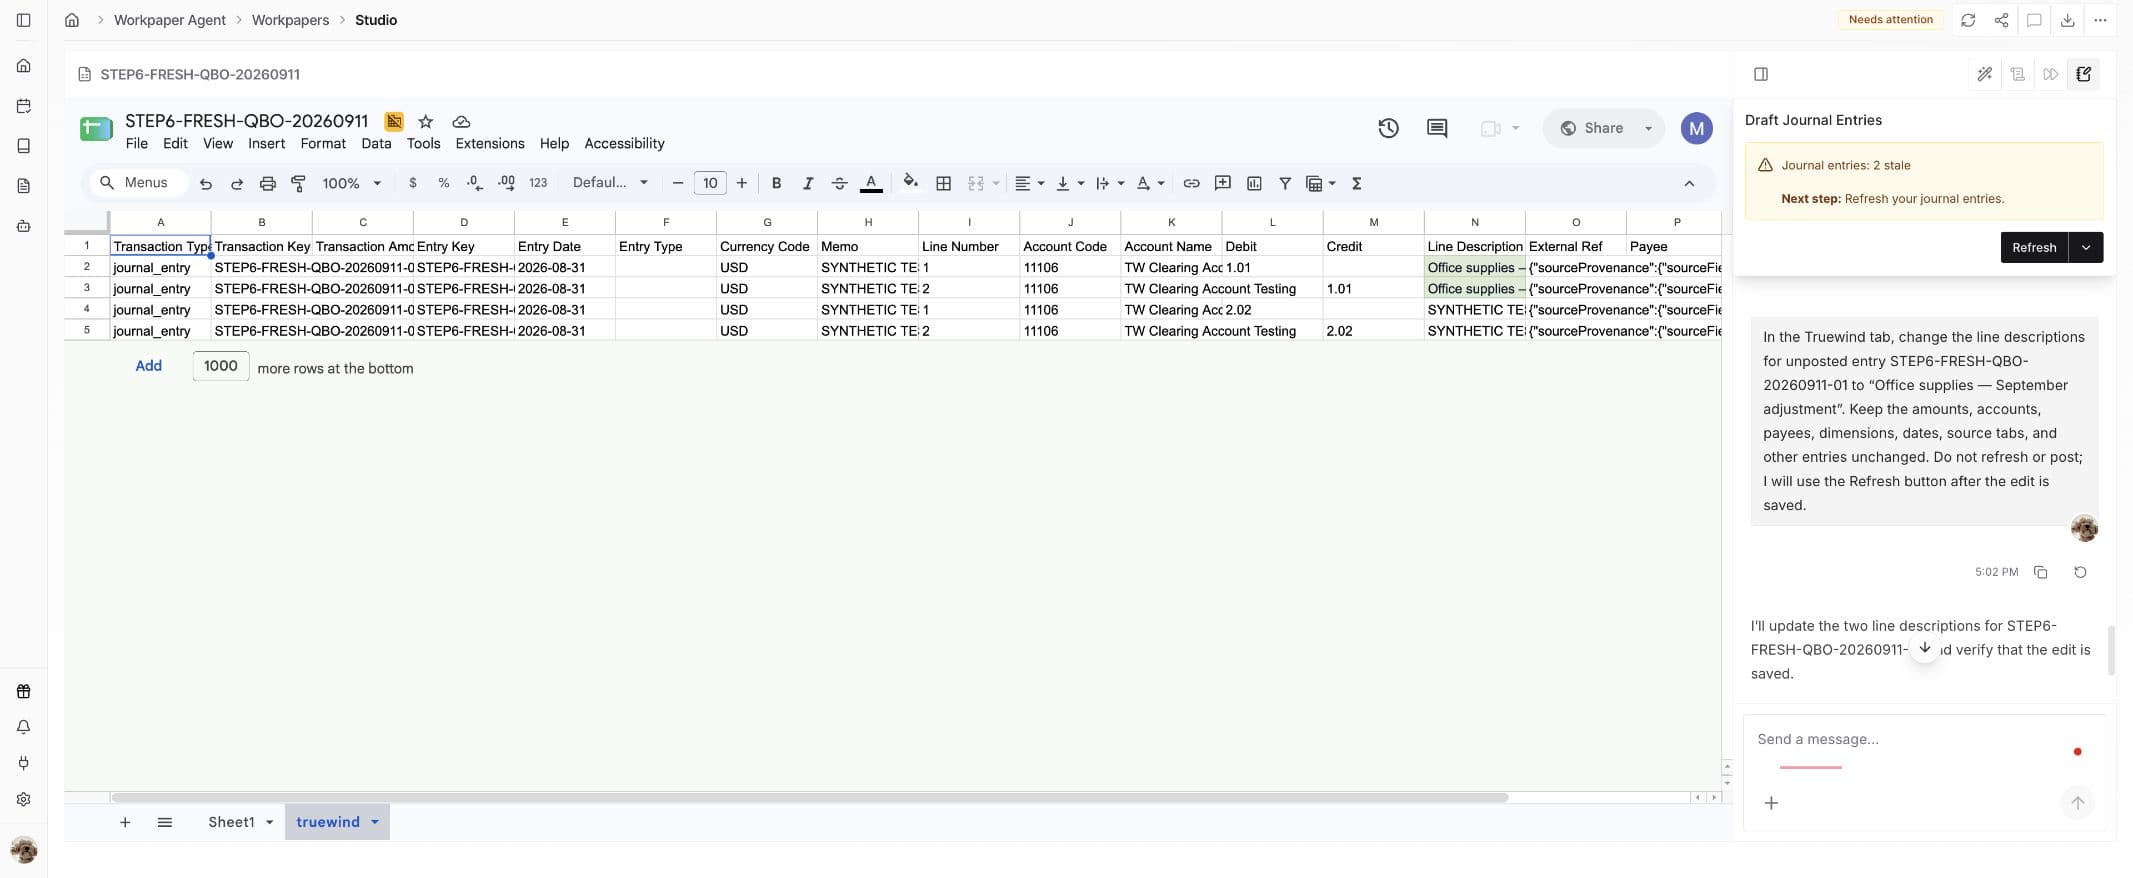Create a filter from the toolbar
2133x878 pixels.
[x=1285, y=183]
